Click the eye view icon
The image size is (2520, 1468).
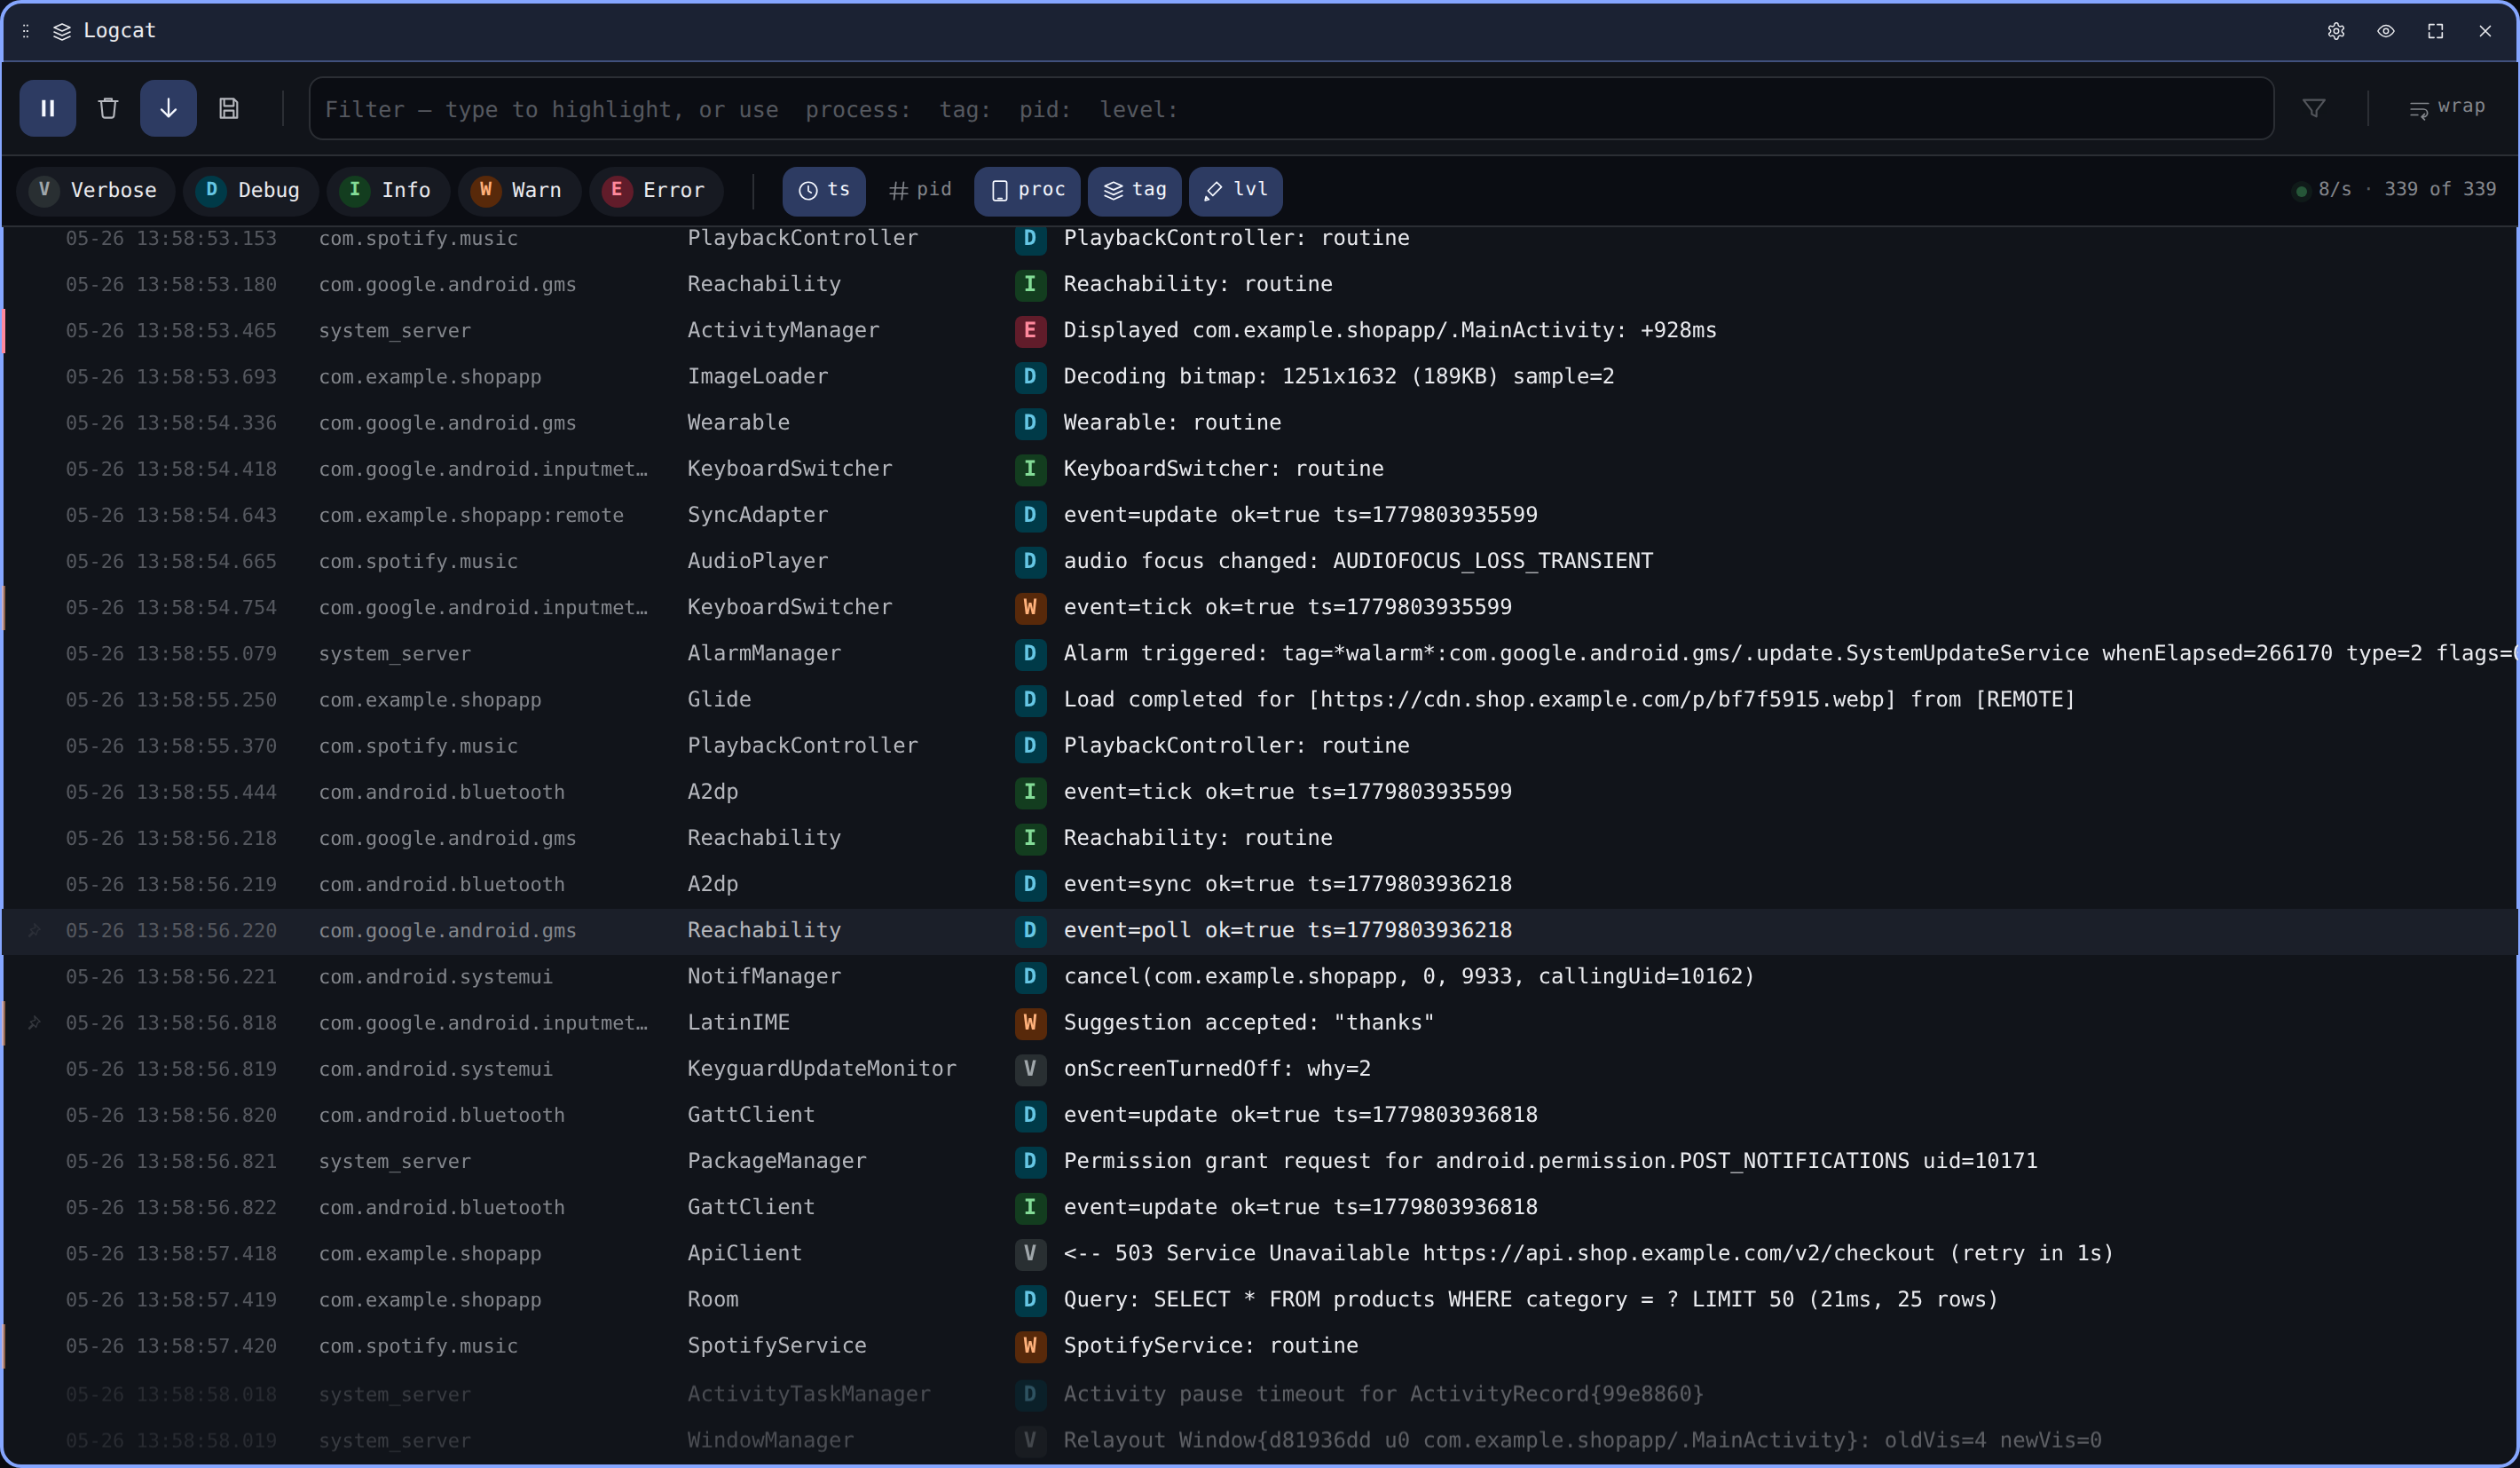pos(2386,31)
